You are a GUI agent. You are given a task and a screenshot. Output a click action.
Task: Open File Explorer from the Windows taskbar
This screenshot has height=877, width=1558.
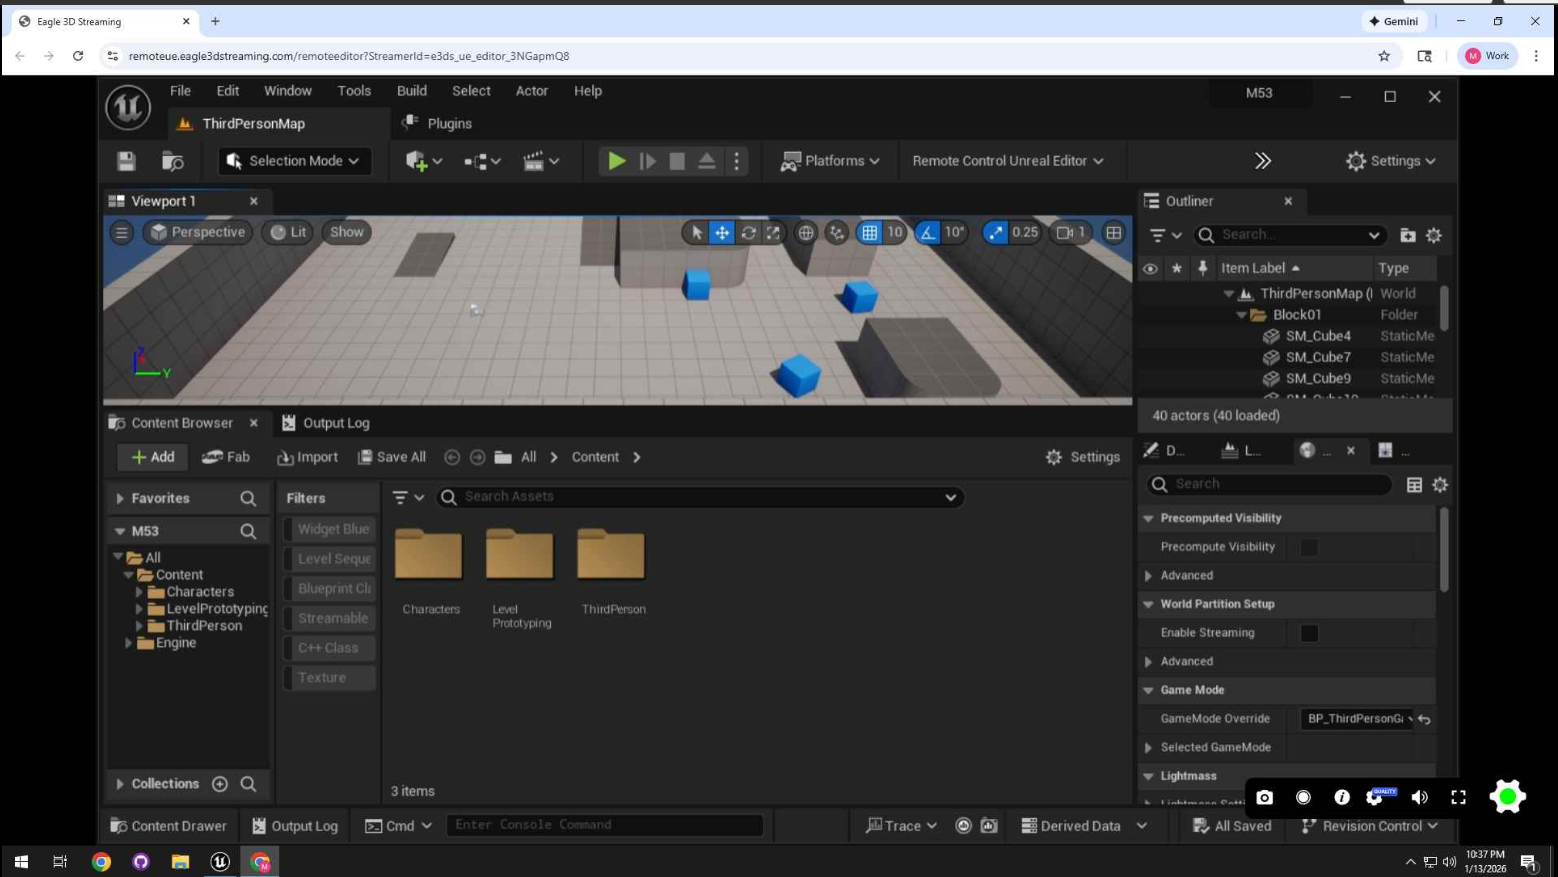click(180, 862)
